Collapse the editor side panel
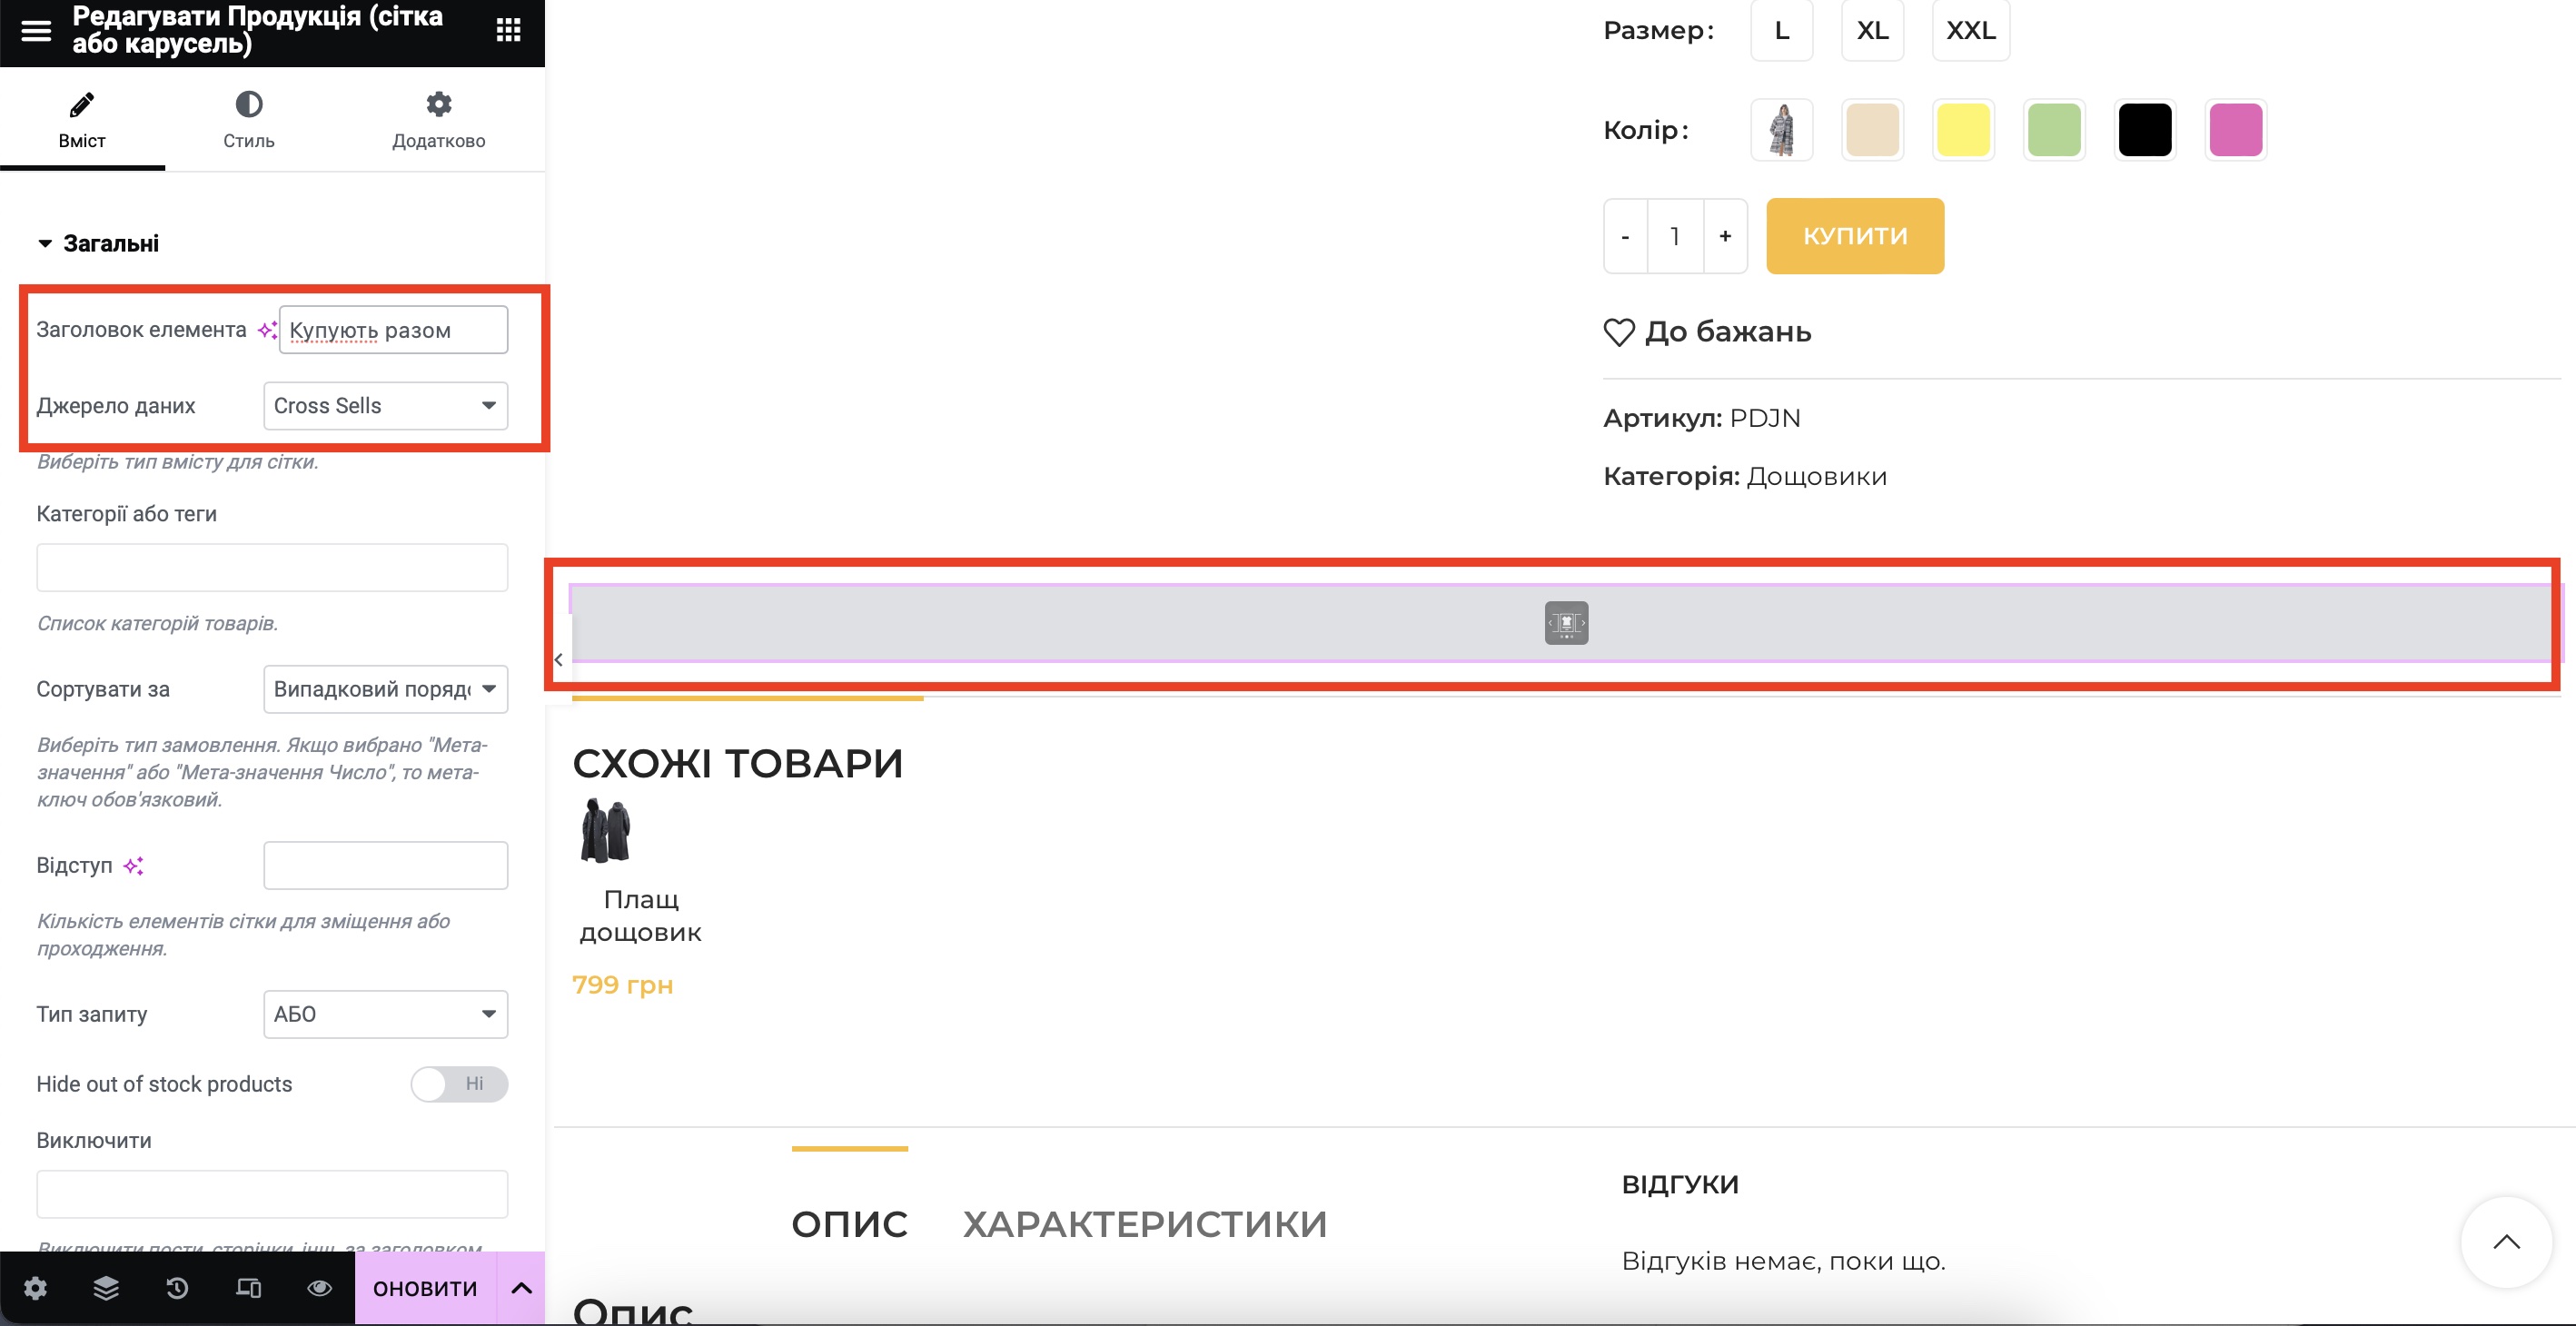Viewport: 2576px width, 1326px height. coord(559,660)
